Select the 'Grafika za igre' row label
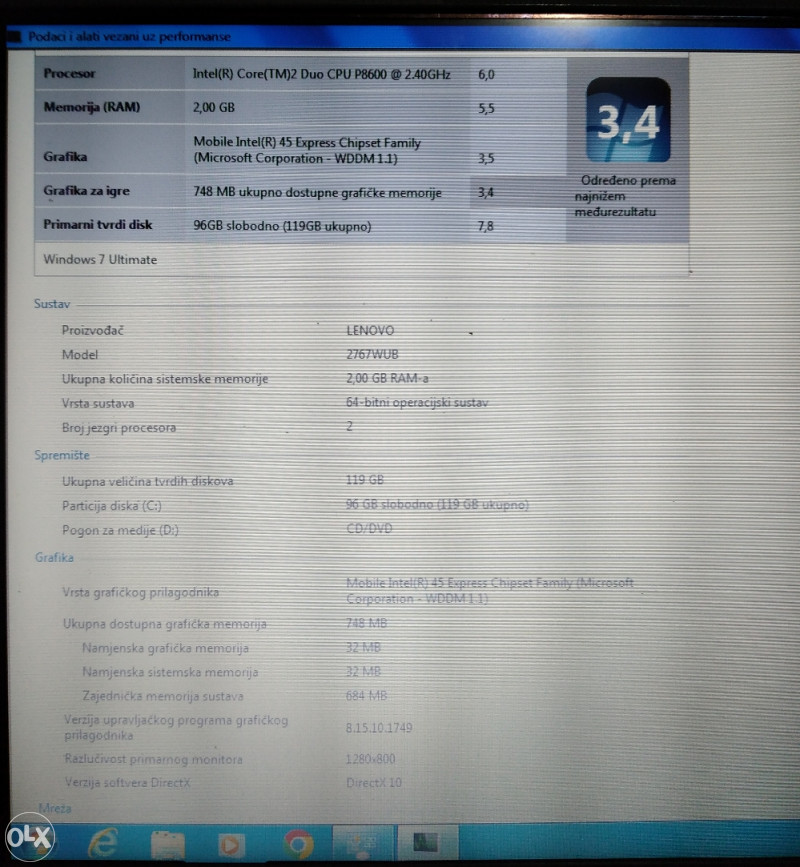 pyautogui.click(x=86, y=191)
